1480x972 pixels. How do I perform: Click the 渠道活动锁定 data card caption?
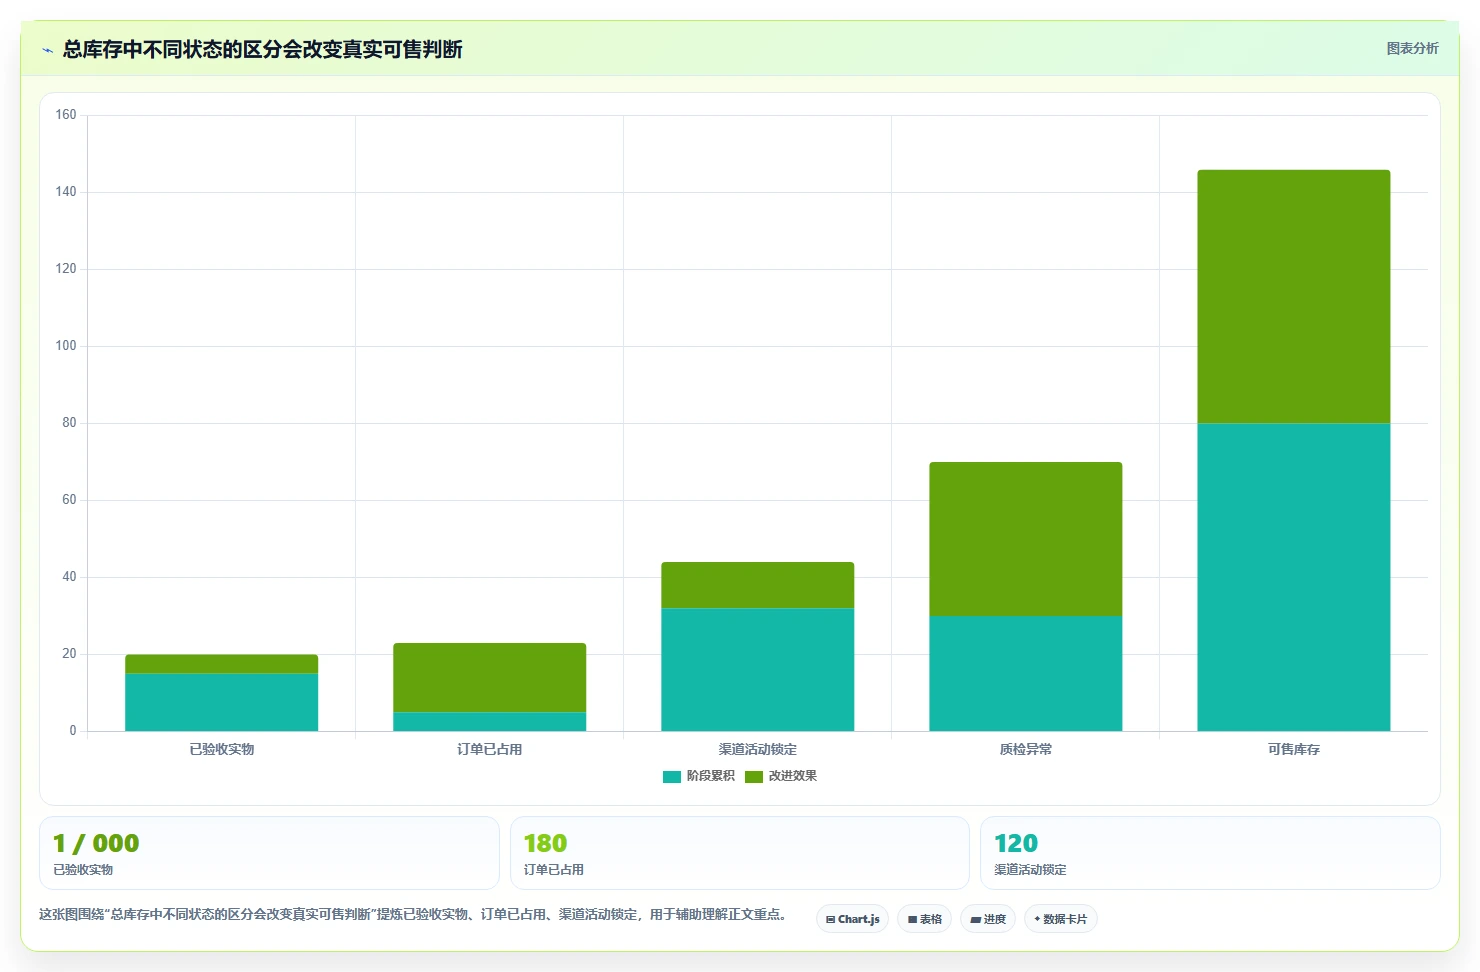pos(1030,870)
